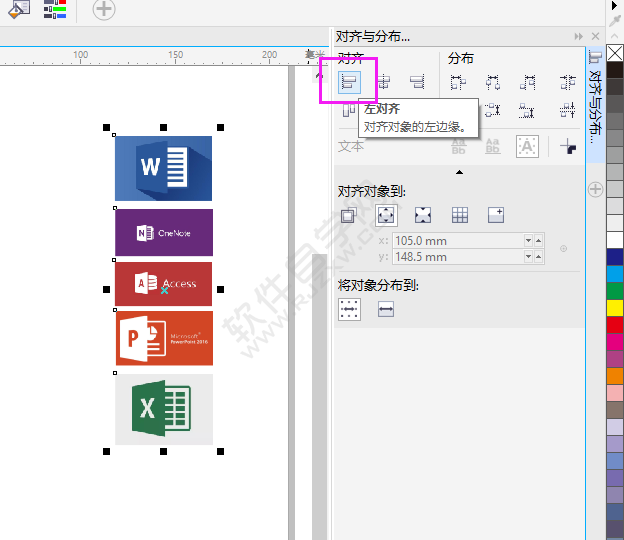Image resolution: width=624 pixels, height=540 pixels.
Task: Collapse the align section with the triangle arrow
Action: click(x=459, y=172)
